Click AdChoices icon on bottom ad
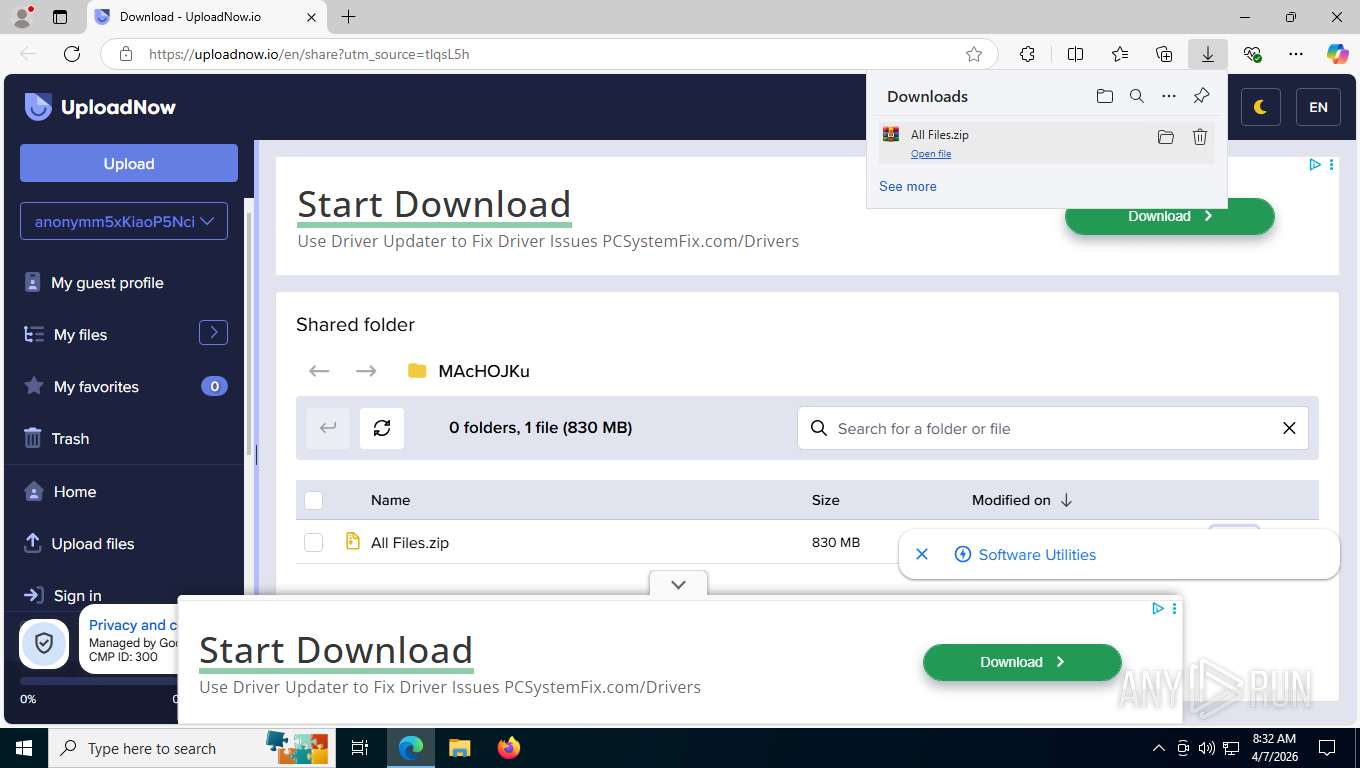 (1157, 608)
